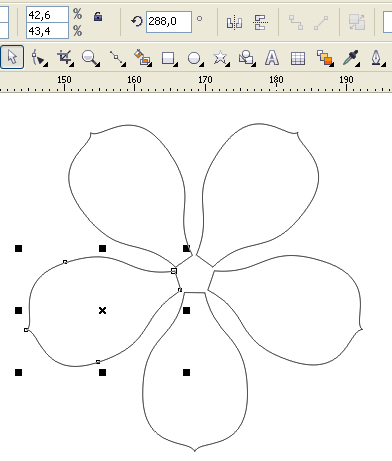The width and height of the screenshot is (392, 461).
Task: Click the top-left selection handle
Action: 19,248
